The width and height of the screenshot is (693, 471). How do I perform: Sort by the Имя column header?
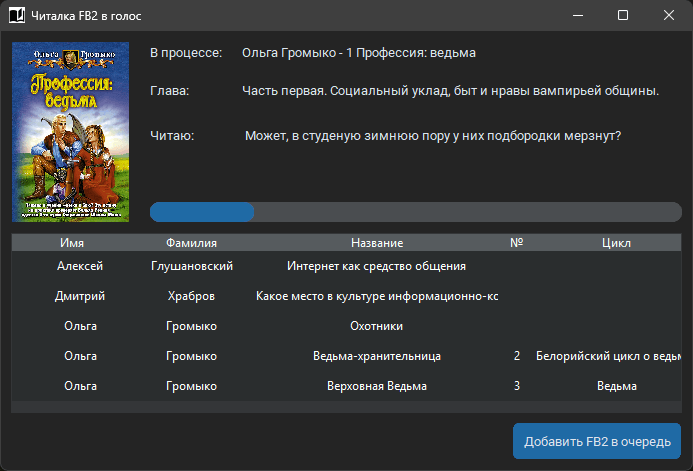72,243
